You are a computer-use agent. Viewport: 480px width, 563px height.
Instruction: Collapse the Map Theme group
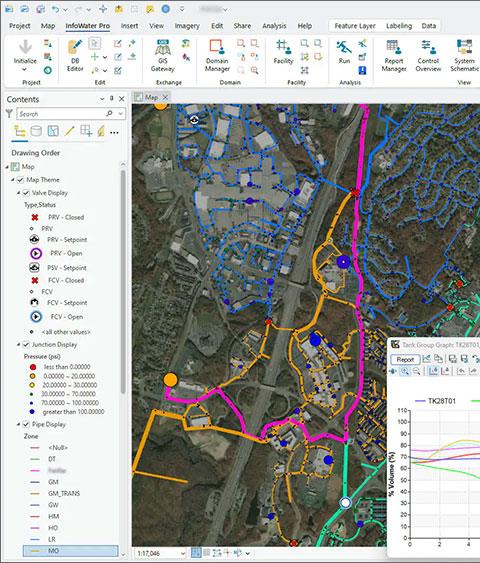13,180
